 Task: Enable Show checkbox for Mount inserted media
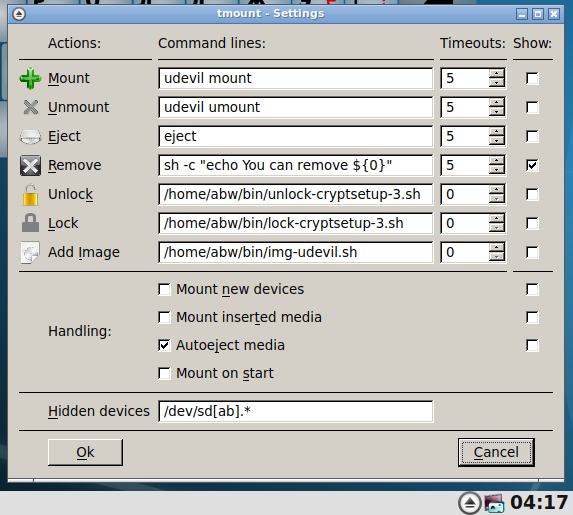click(x=532, y=317)
